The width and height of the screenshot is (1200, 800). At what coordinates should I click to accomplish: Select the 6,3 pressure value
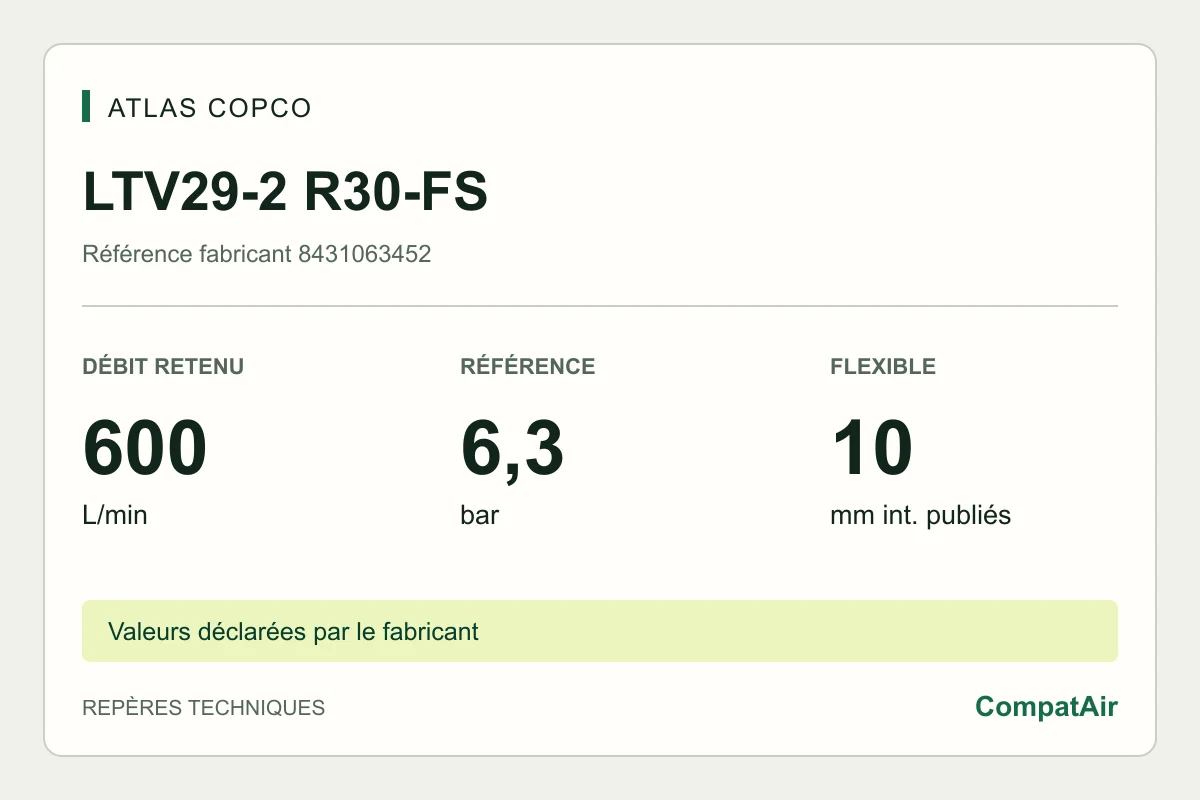click(512, 449)
